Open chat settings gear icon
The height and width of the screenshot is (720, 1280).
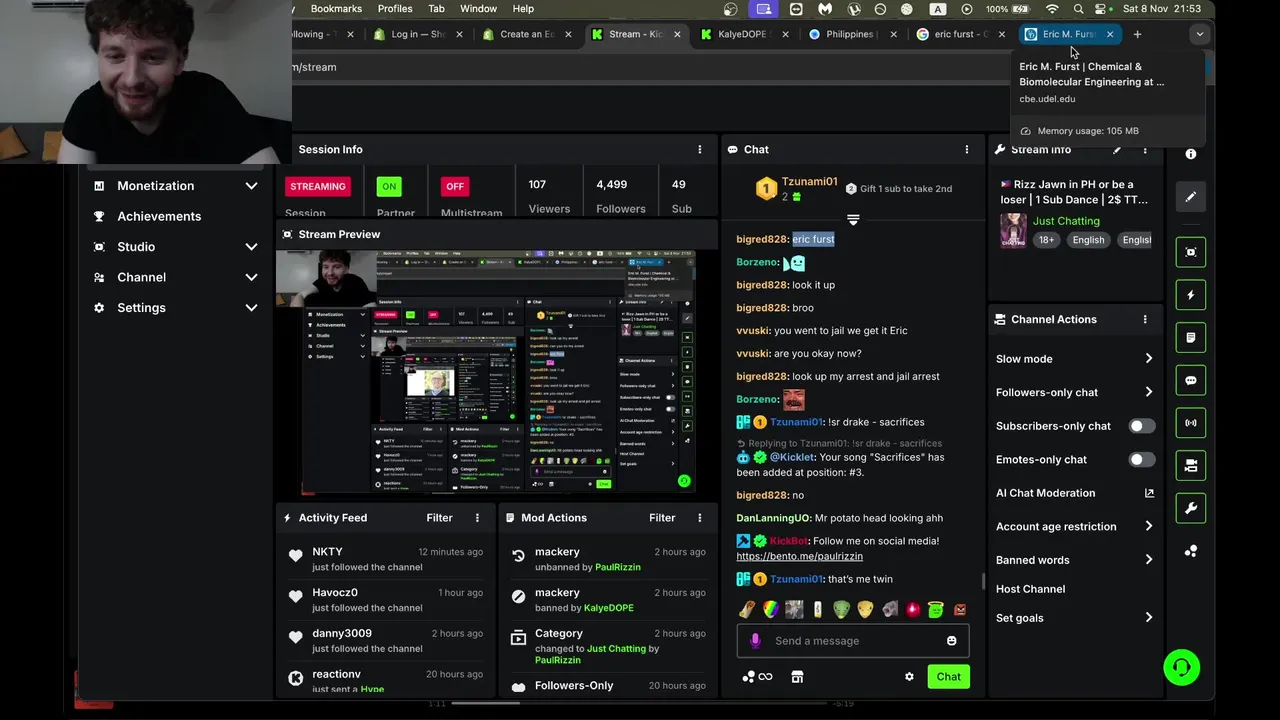(x=909, y=677)
